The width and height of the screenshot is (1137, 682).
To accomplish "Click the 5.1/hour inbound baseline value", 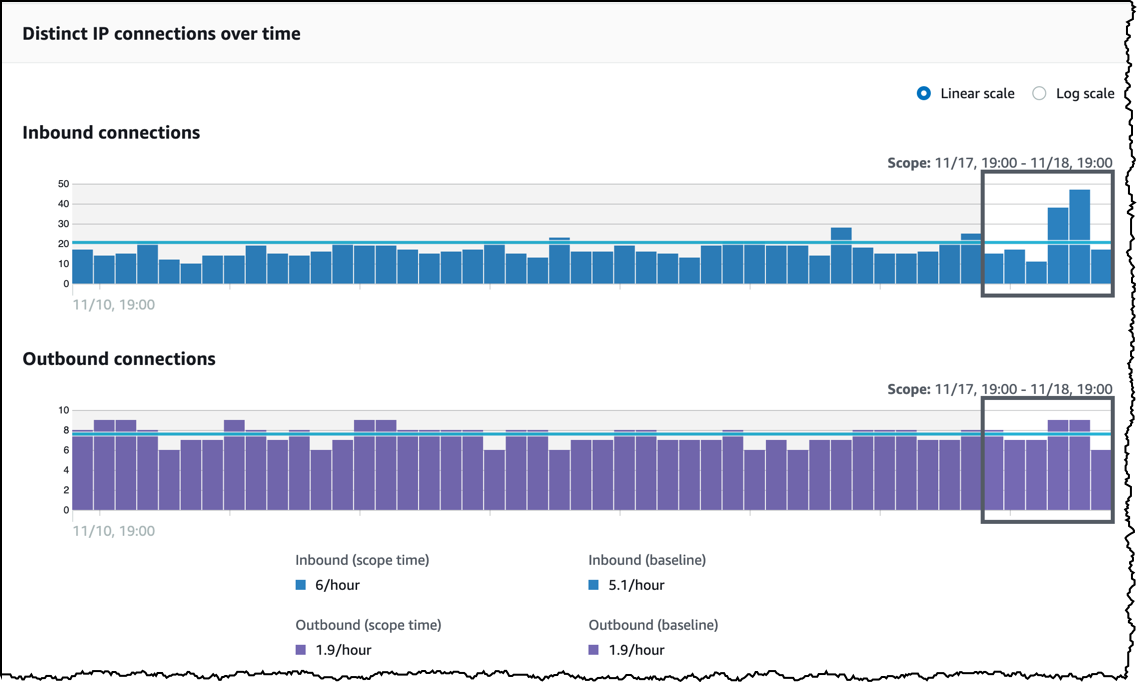I will pos(637,585).
